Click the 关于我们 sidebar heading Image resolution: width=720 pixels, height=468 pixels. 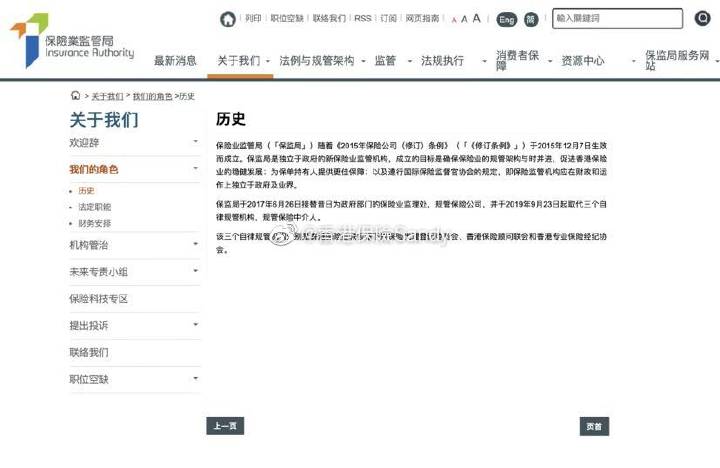click(104, 120)
